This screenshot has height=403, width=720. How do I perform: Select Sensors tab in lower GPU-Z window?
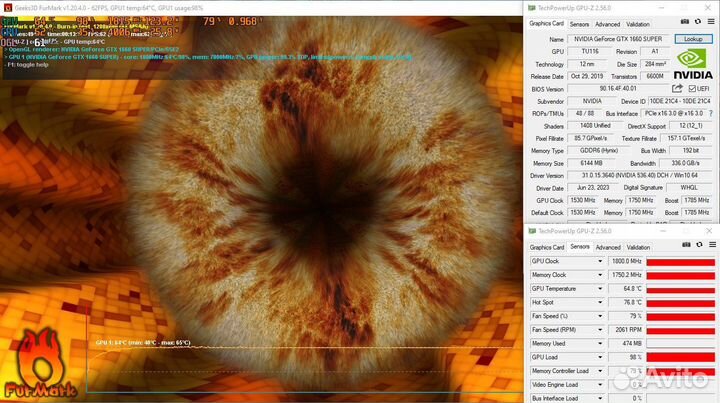(580, 246)
